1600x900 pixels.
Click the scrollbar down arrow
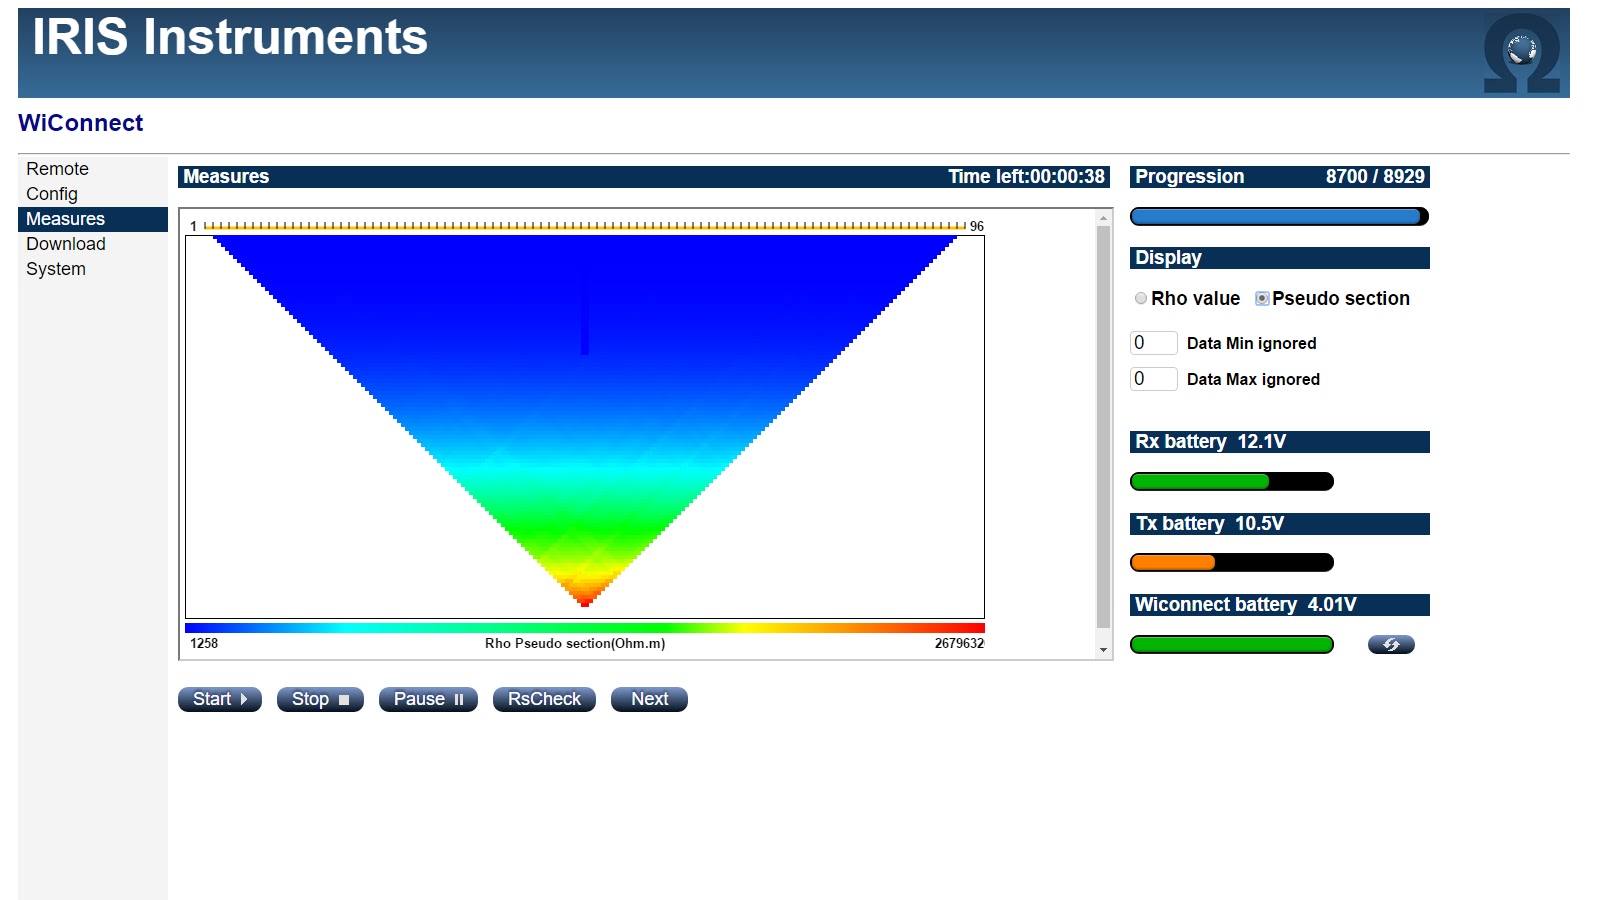(1103, 647)
